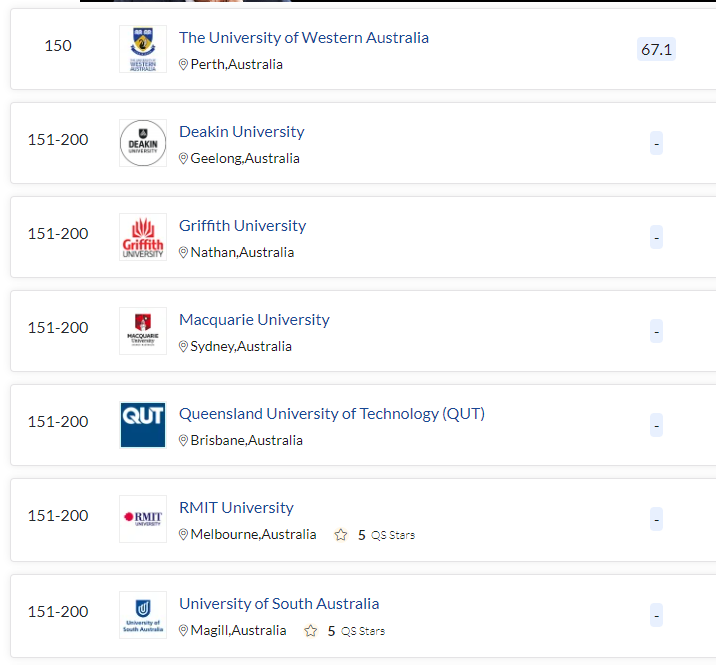
Task: Click the RMIT University logo
Action: tap(143, 519)
